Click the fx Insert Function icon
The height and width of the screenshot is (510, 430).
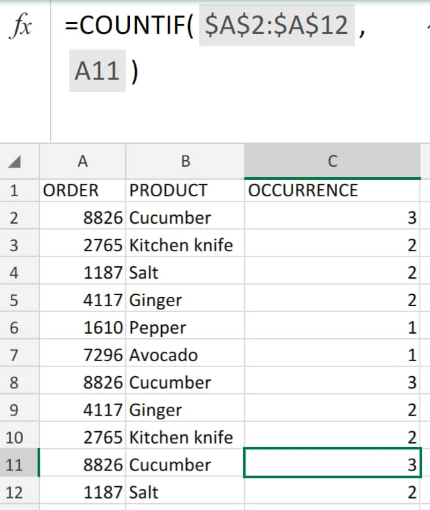(21, 25)
